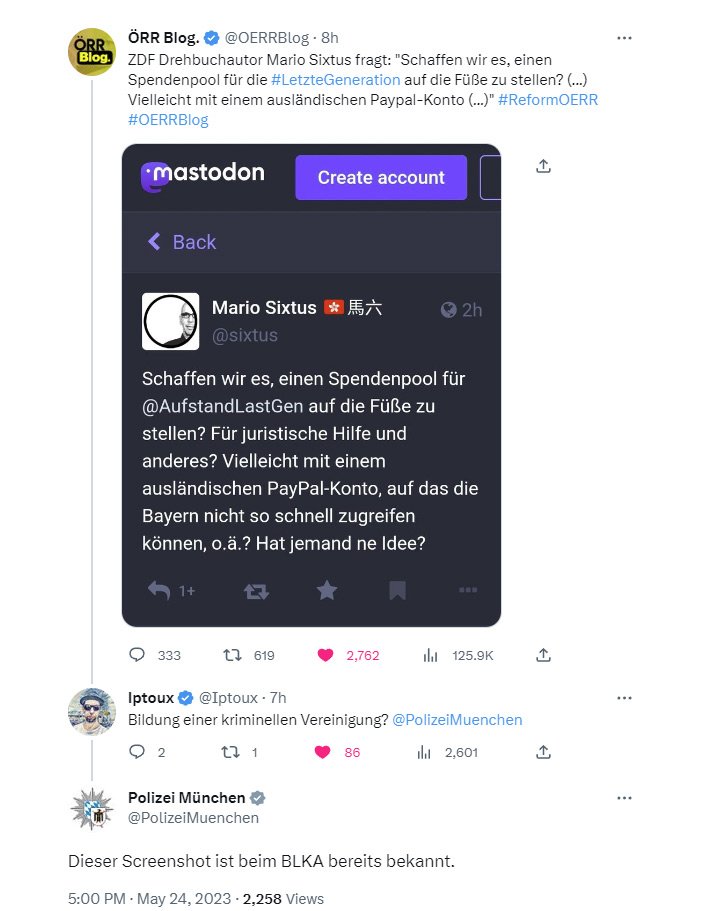Share the Iptoux reply

[543, 751]
